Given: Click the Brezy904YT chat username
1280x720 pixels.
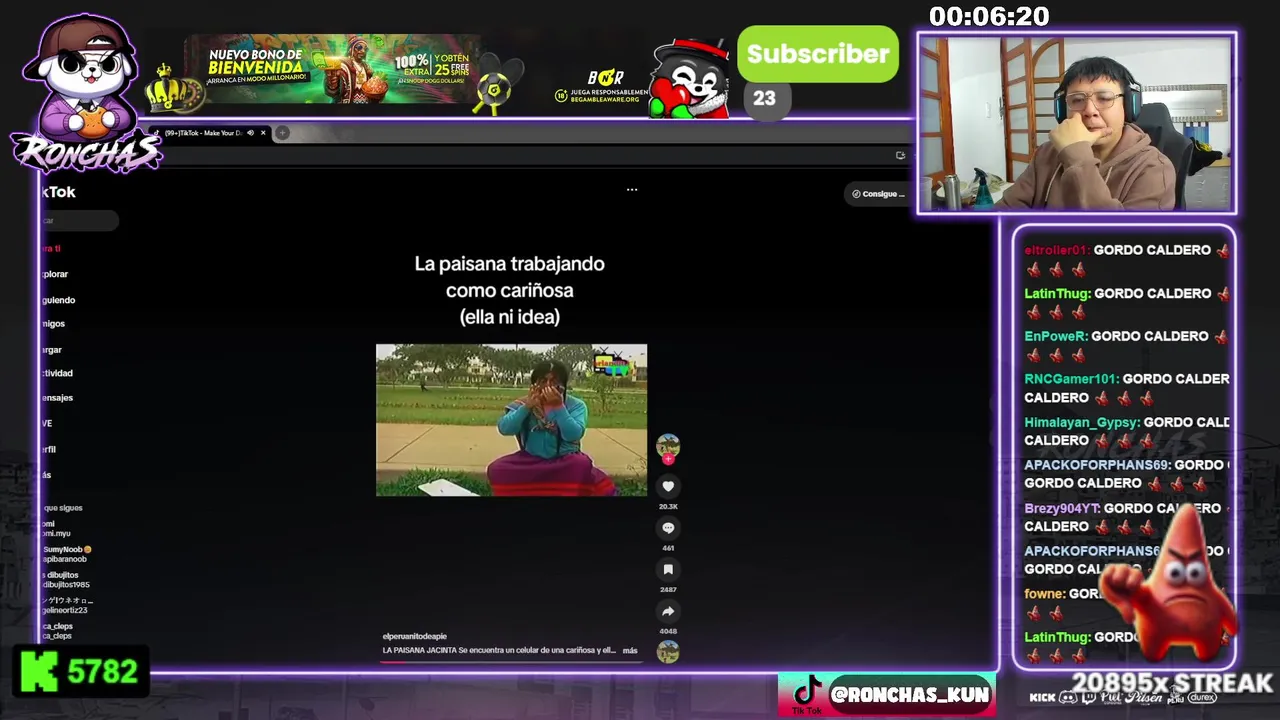Looking at the screenshot, I should coord(1061,509).
